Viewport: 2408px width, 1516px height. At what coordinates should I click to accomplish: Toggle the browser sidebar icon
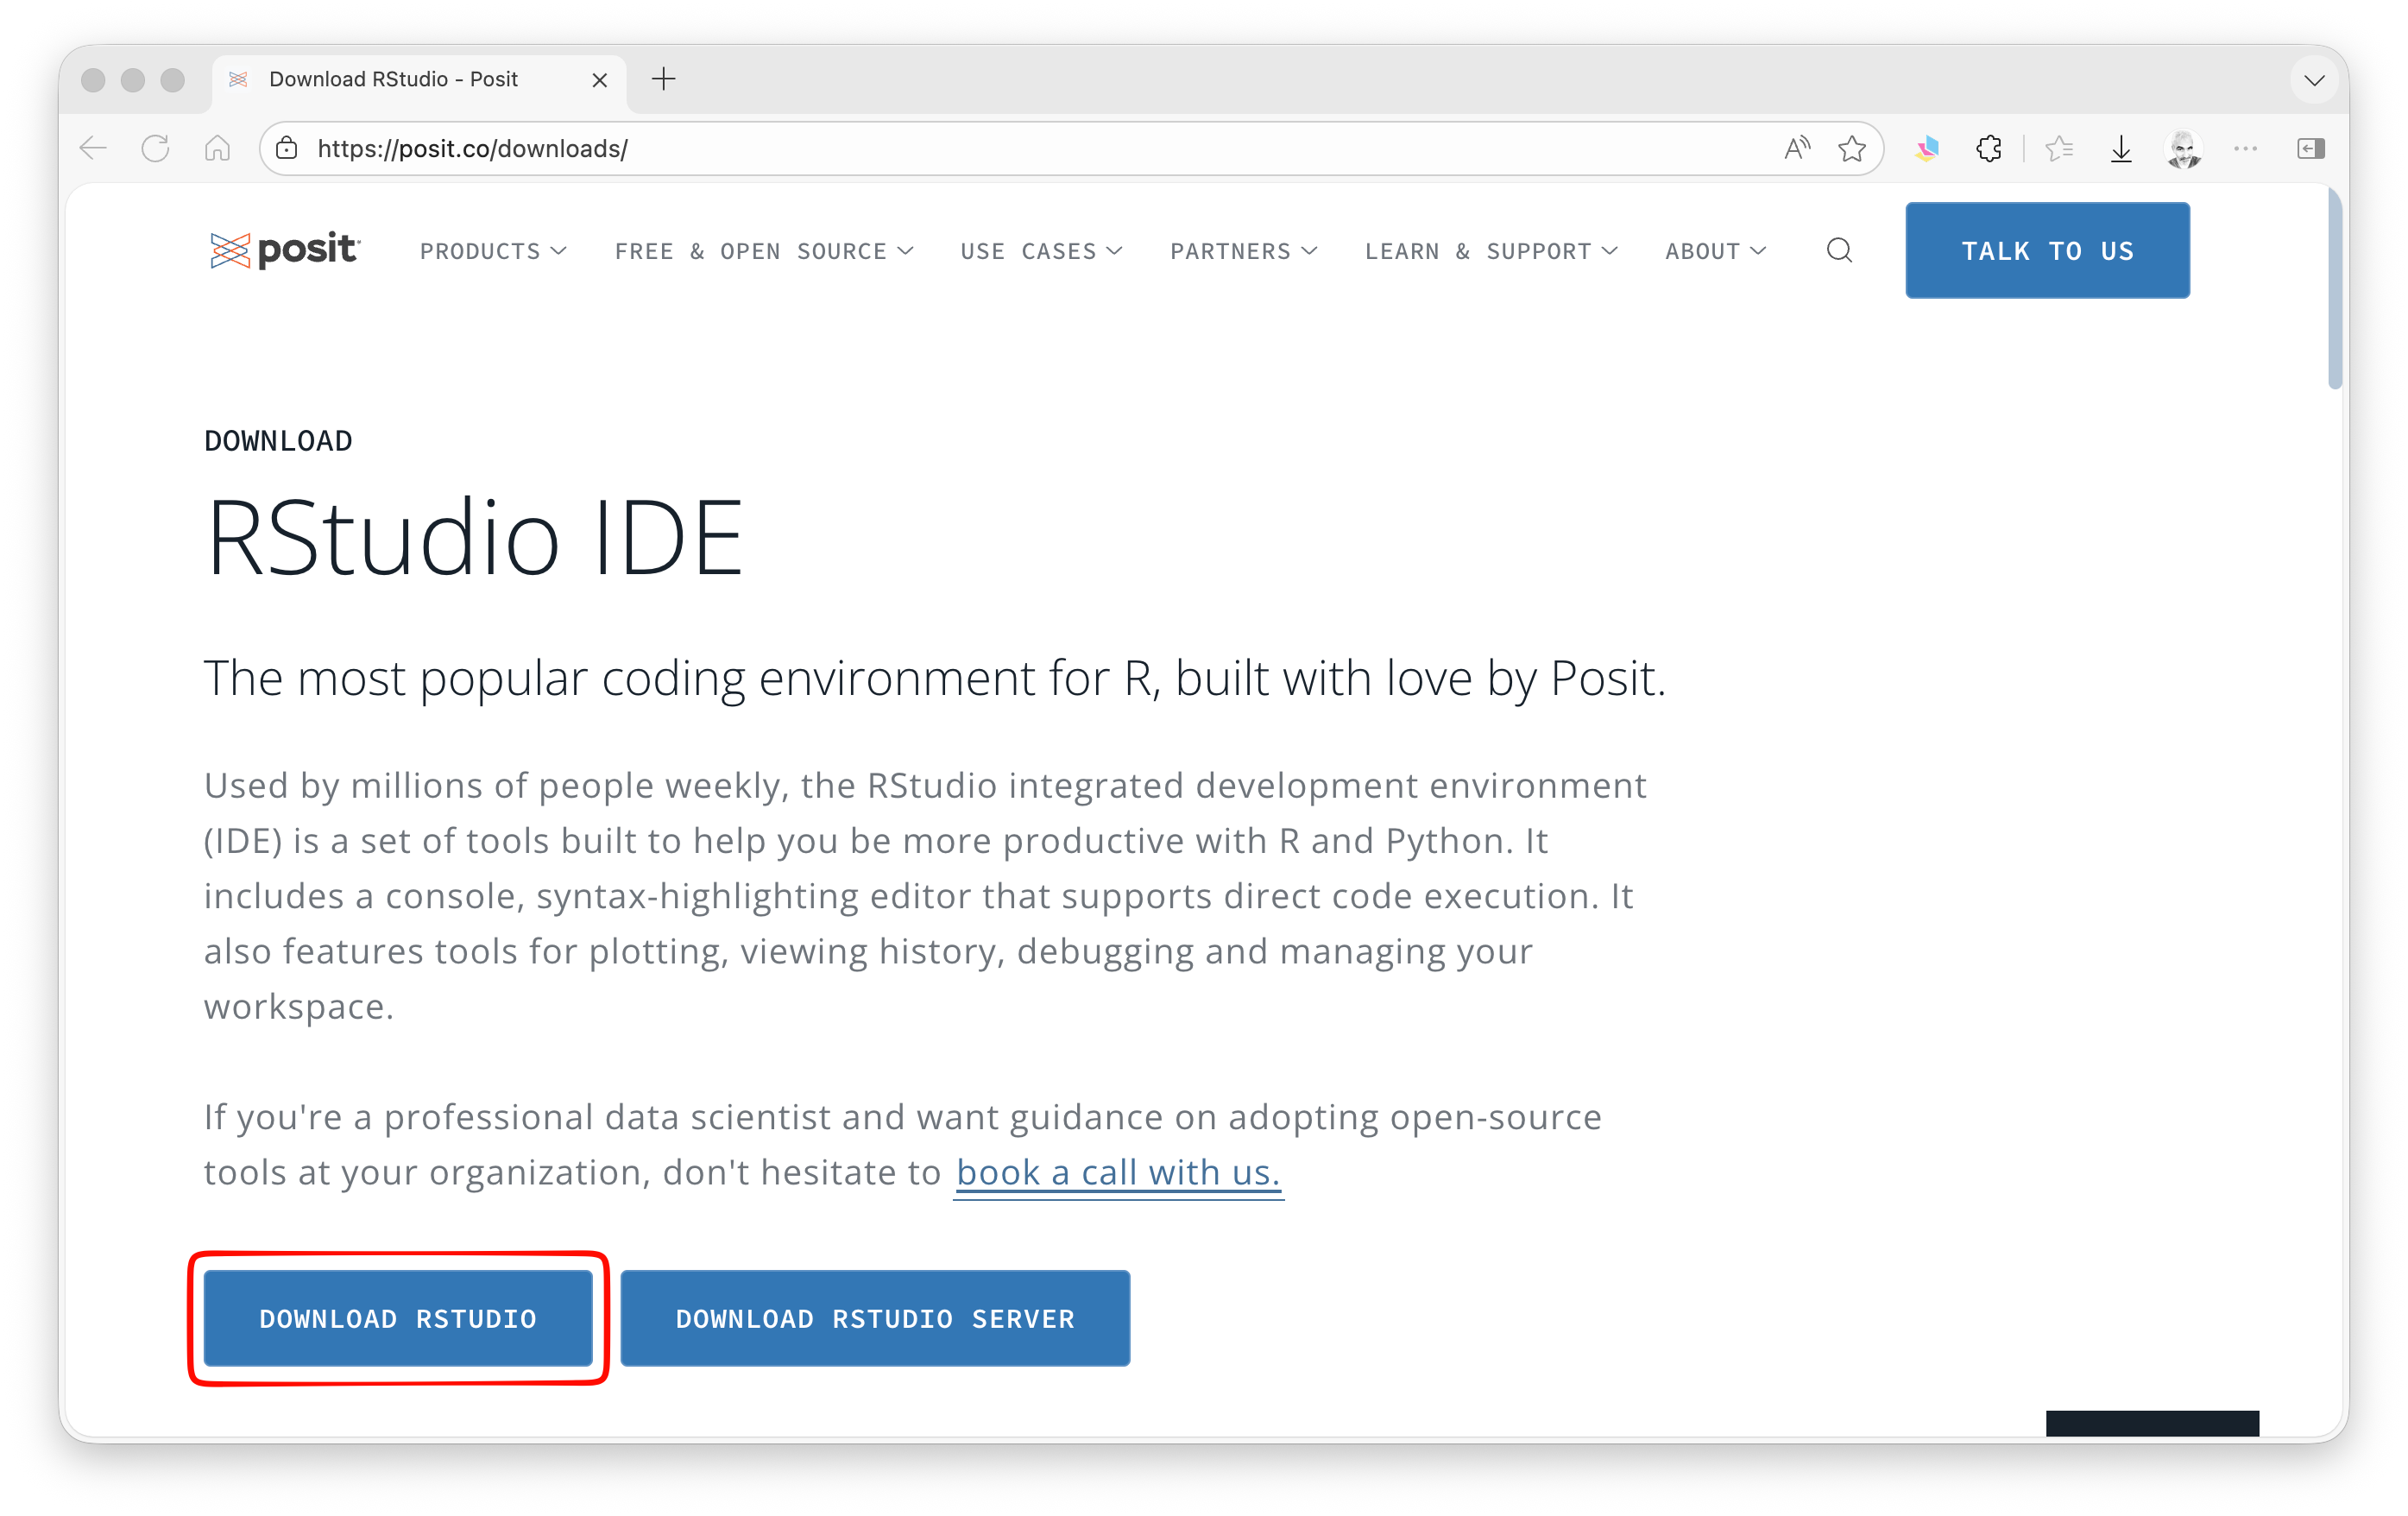[2310, 149]
